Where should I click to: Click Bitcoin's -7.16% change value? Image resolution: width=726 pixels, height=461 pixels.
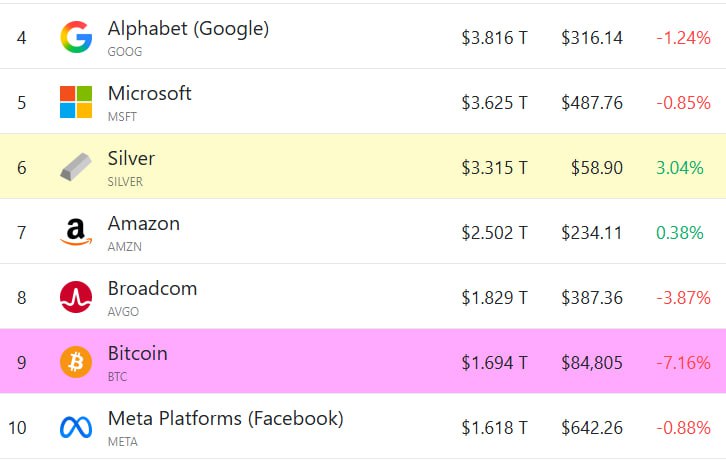pyautogui.click(x=683, y=362)
